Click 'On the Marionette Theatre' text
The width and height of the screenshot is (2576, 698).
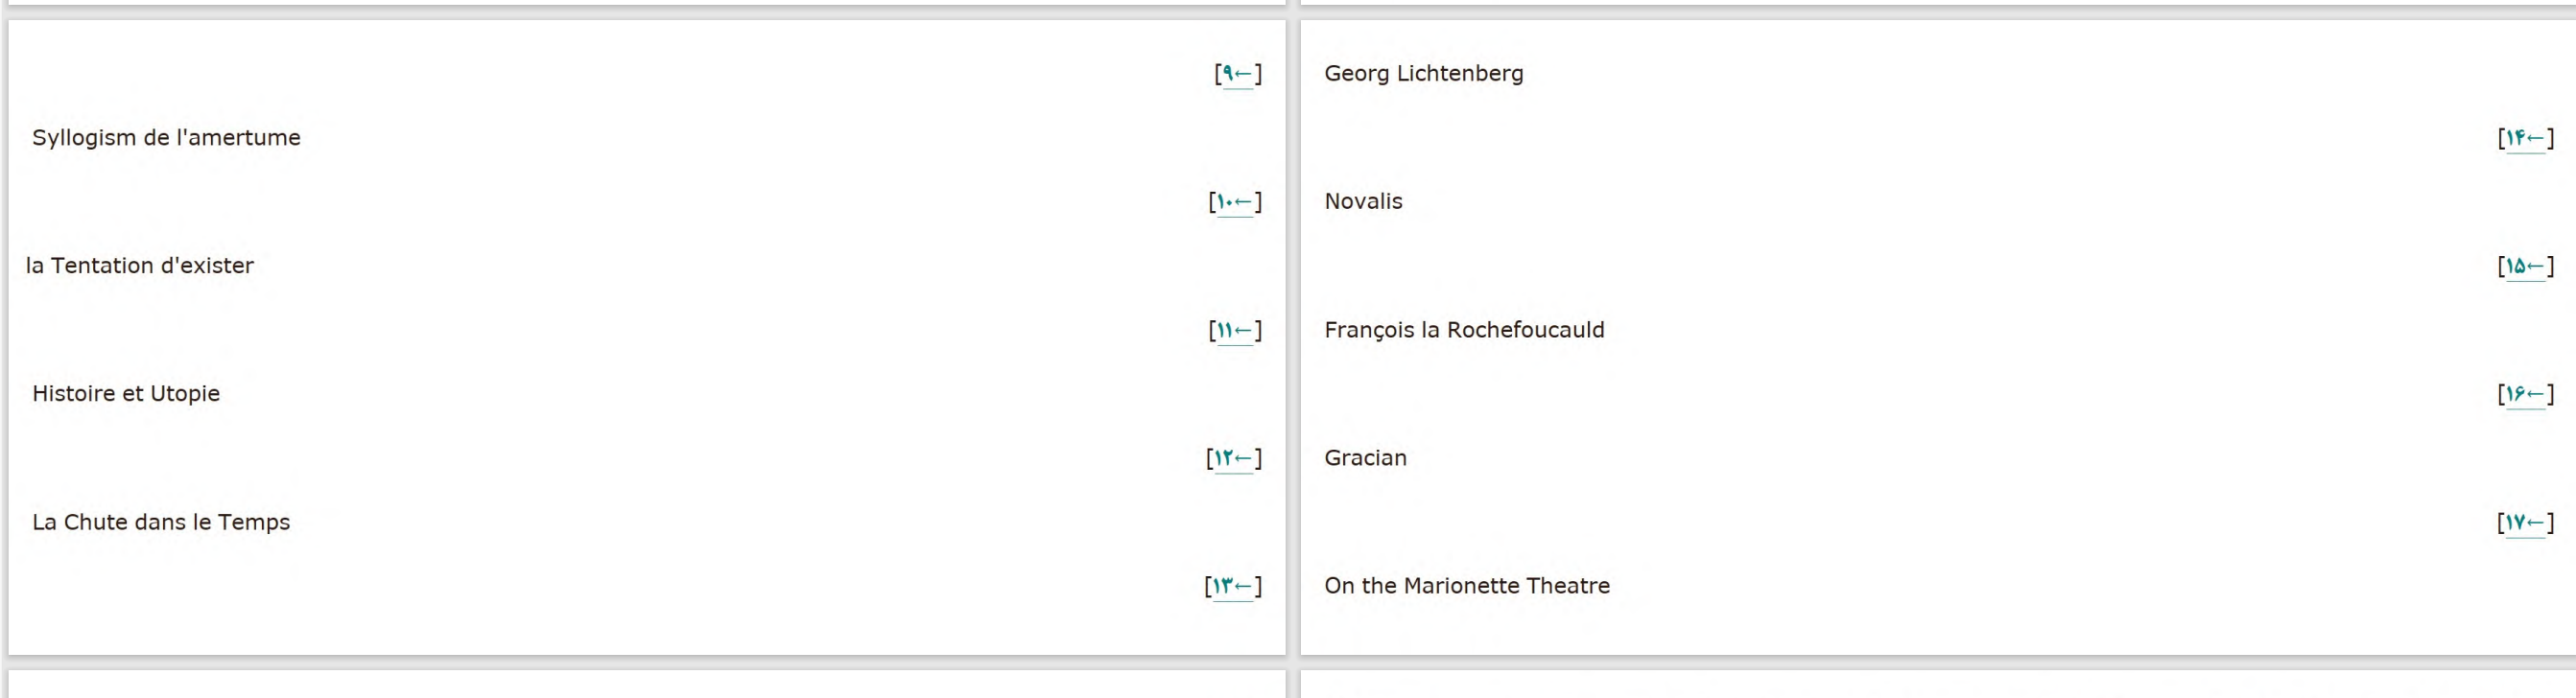coord(1467,586)
